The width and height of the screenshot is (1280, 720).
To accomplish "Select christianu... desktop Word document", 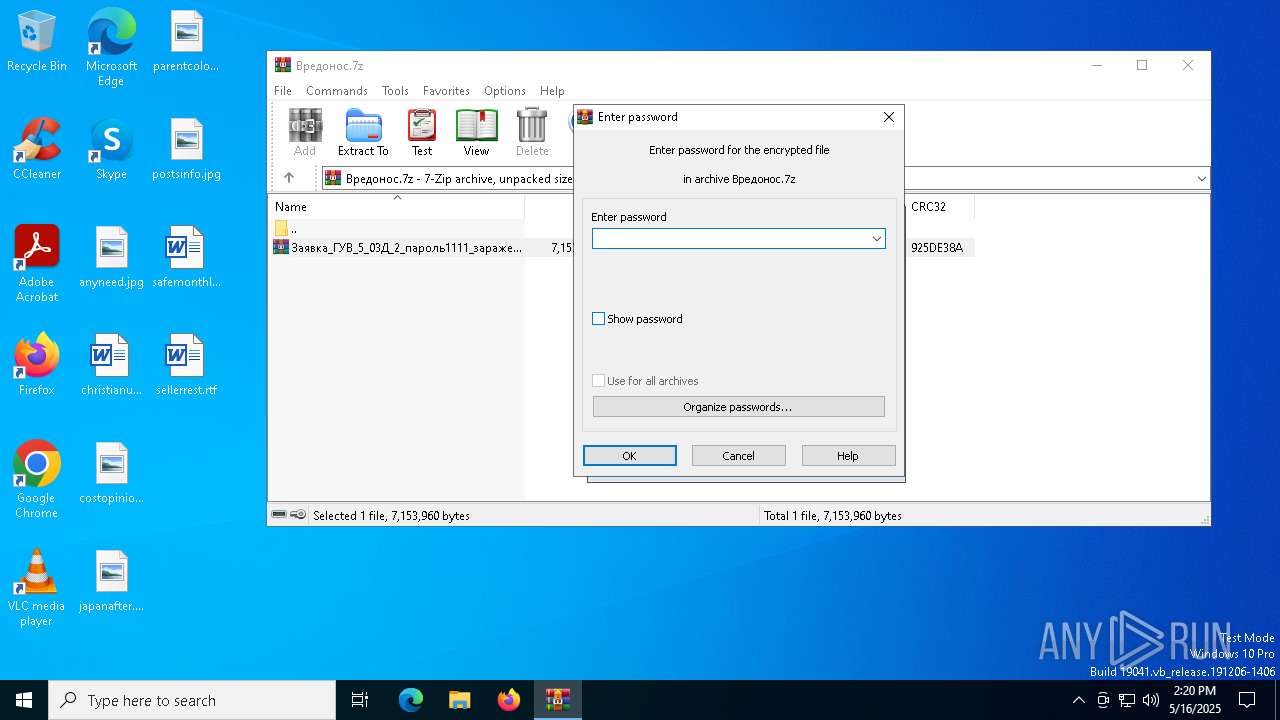I will coord(111,365).
